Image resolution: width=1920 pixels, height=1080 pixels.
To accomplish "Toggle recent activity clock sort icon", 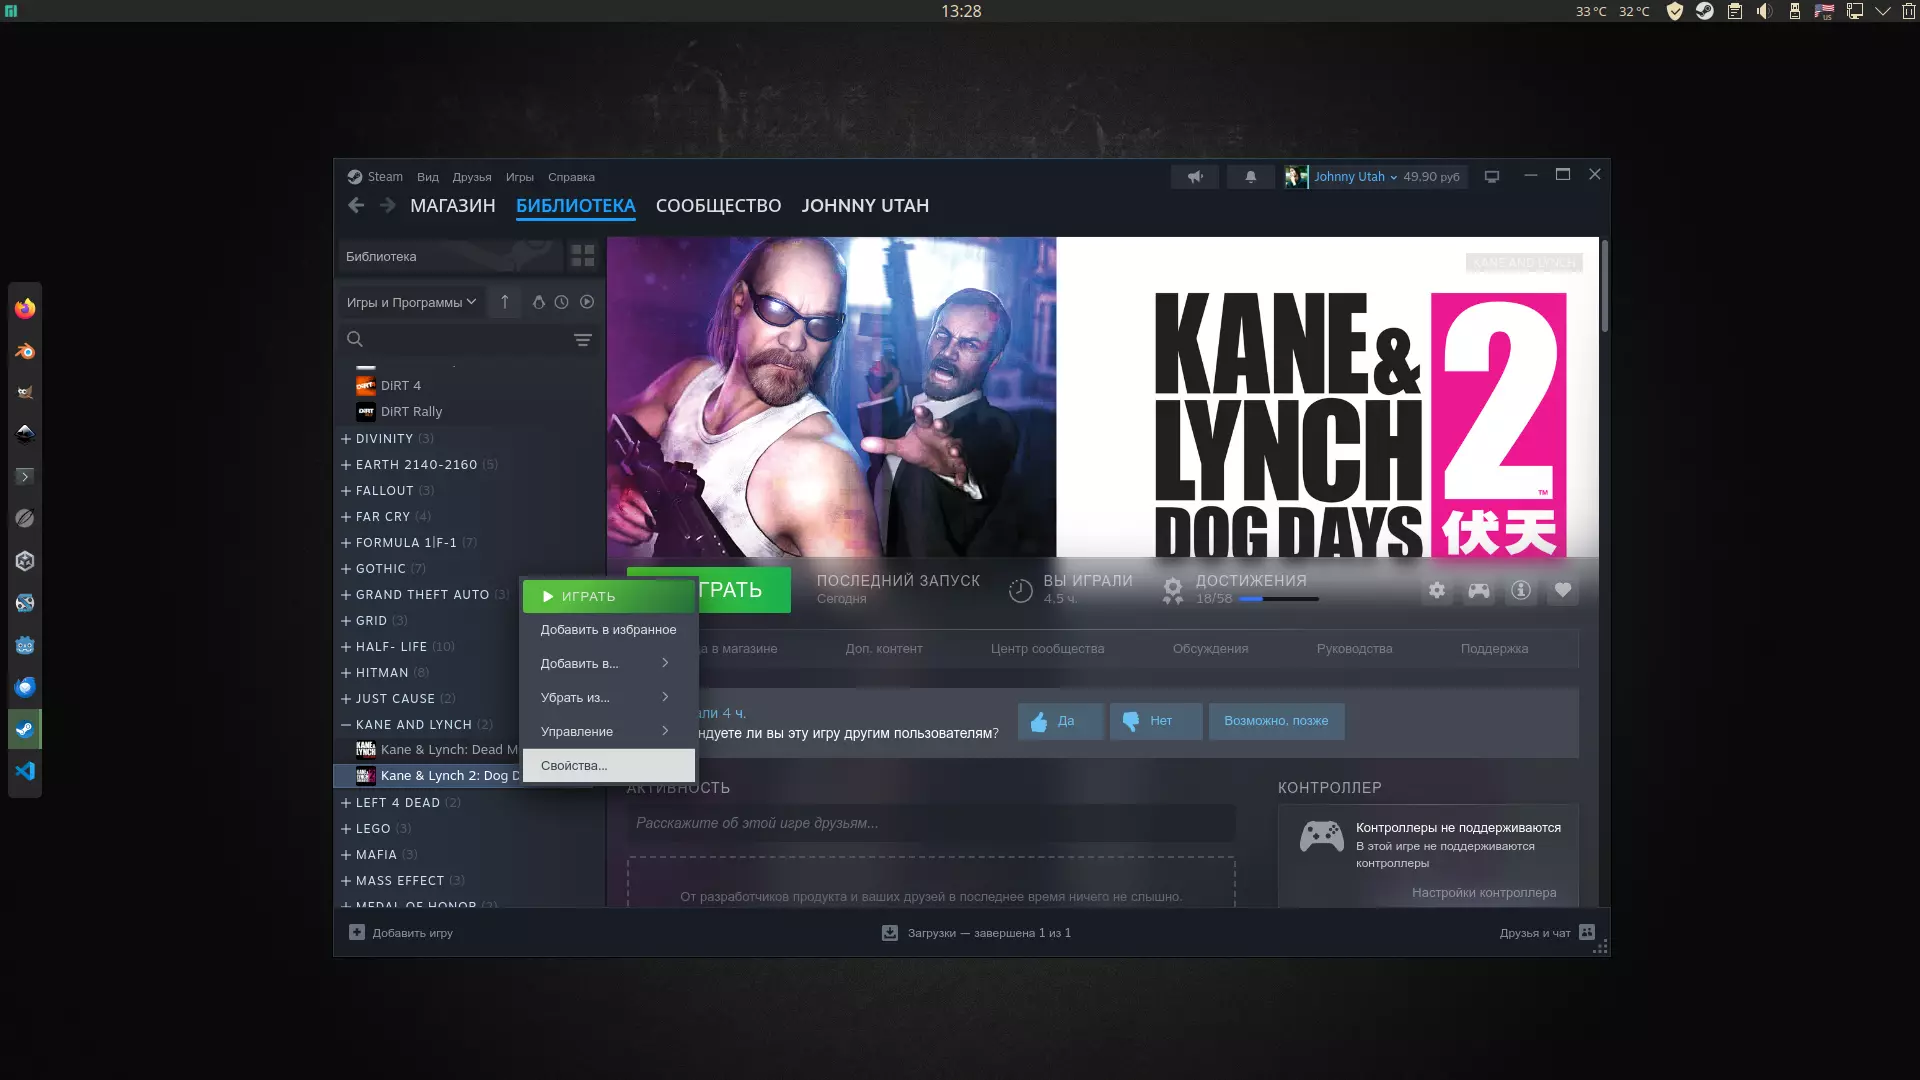I will coord(561,302).
